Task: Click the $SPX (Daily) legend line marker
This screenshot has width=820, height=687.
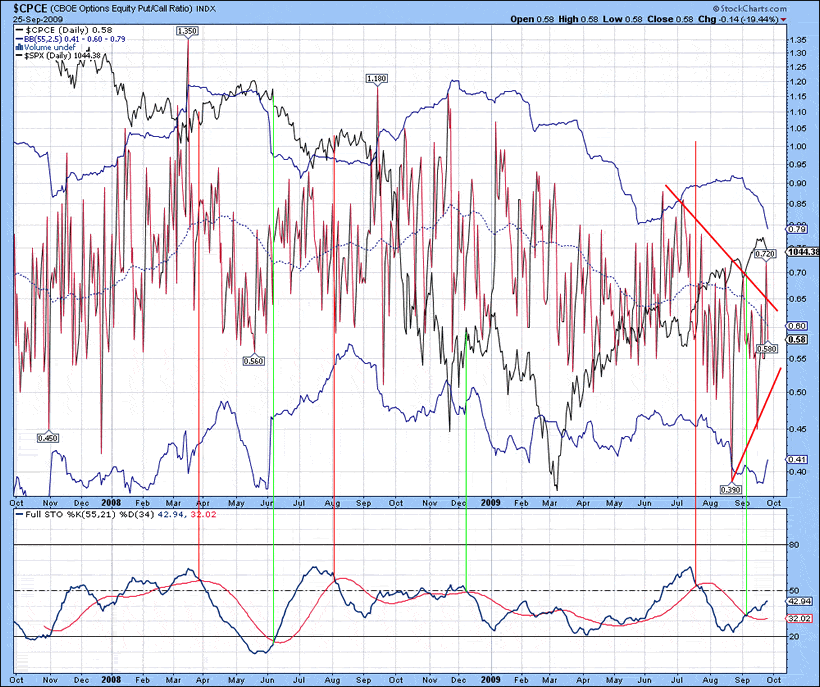Action: [x=19, y=55]
